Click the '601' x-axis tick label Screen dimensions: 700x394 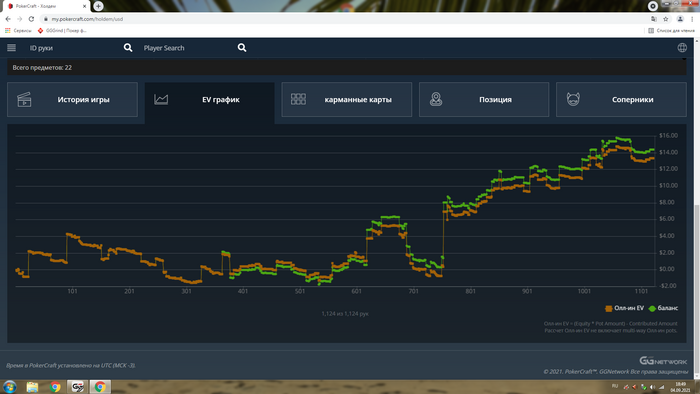[356, 291]
